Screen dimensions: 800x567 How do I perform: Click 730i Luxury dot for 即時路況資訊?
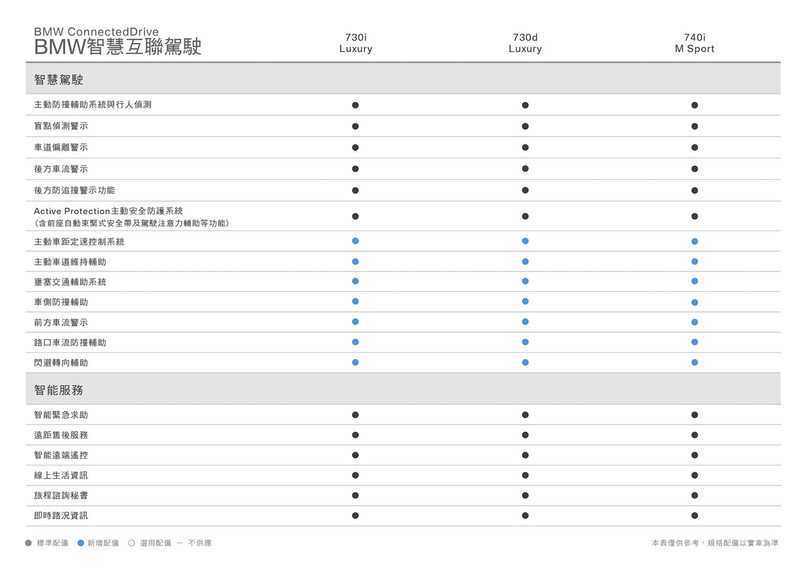coord(355,515)
